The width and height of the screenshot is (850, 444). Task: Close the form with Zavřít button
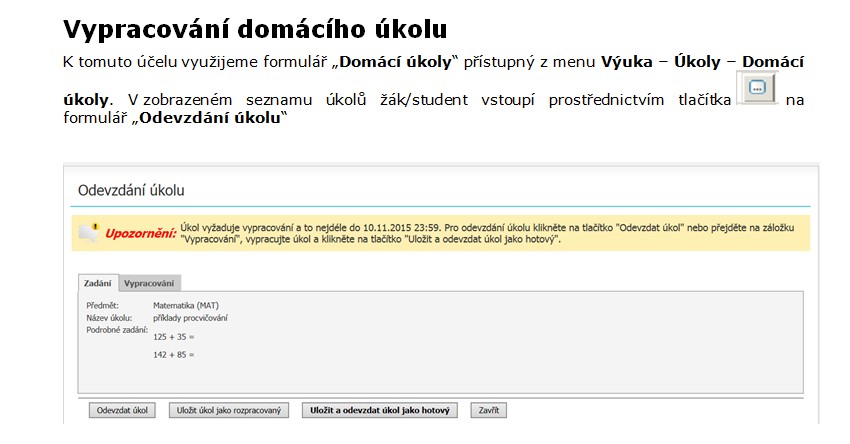coord(489,410)
